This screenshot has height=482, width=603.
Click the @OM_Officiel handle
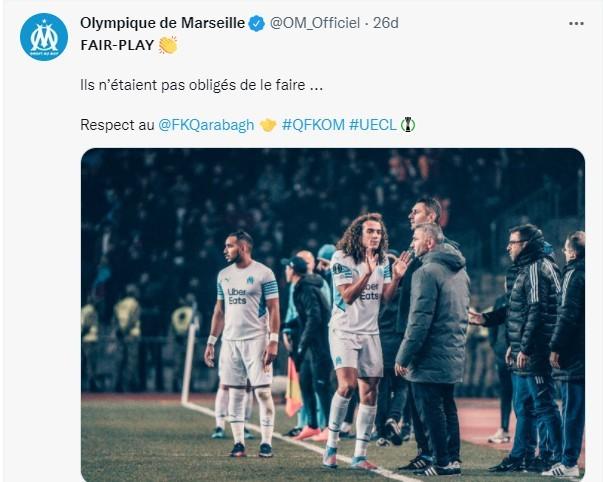click(x=315, y=24)
